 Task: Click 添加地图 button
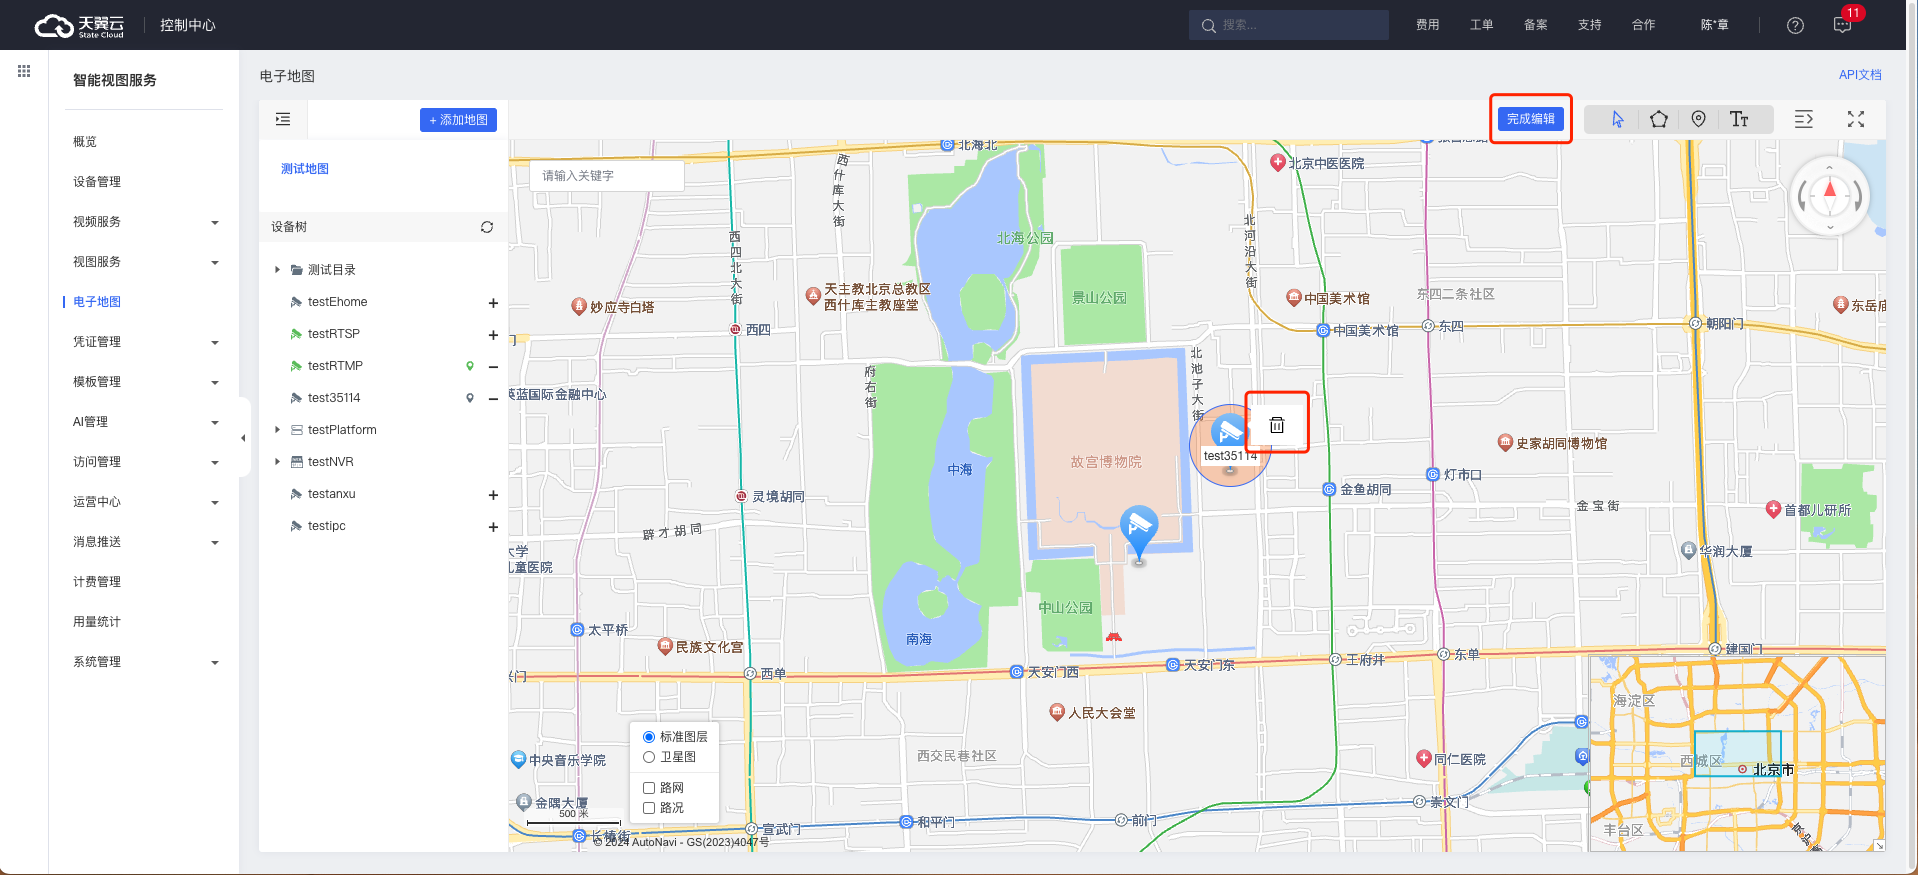click(458, 120)
